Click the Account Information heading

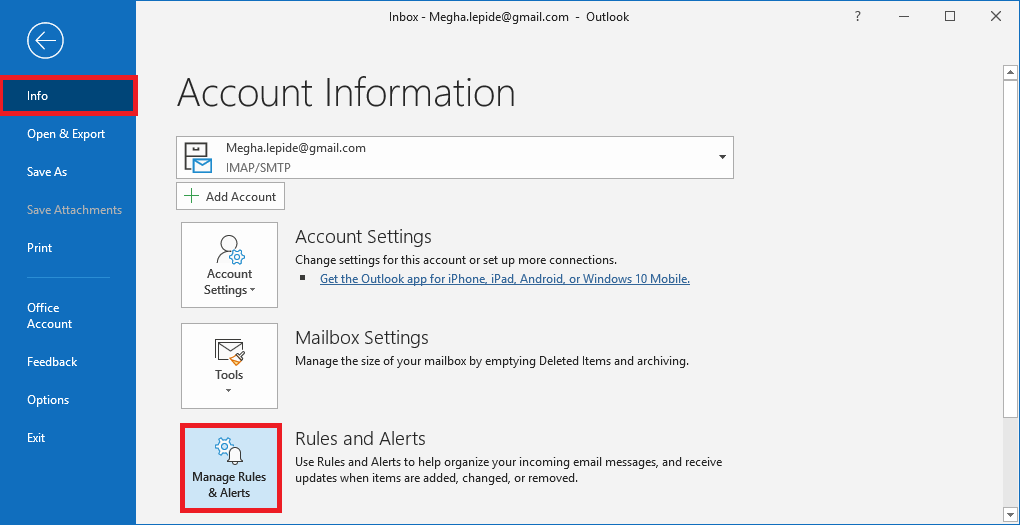[346, 93]
